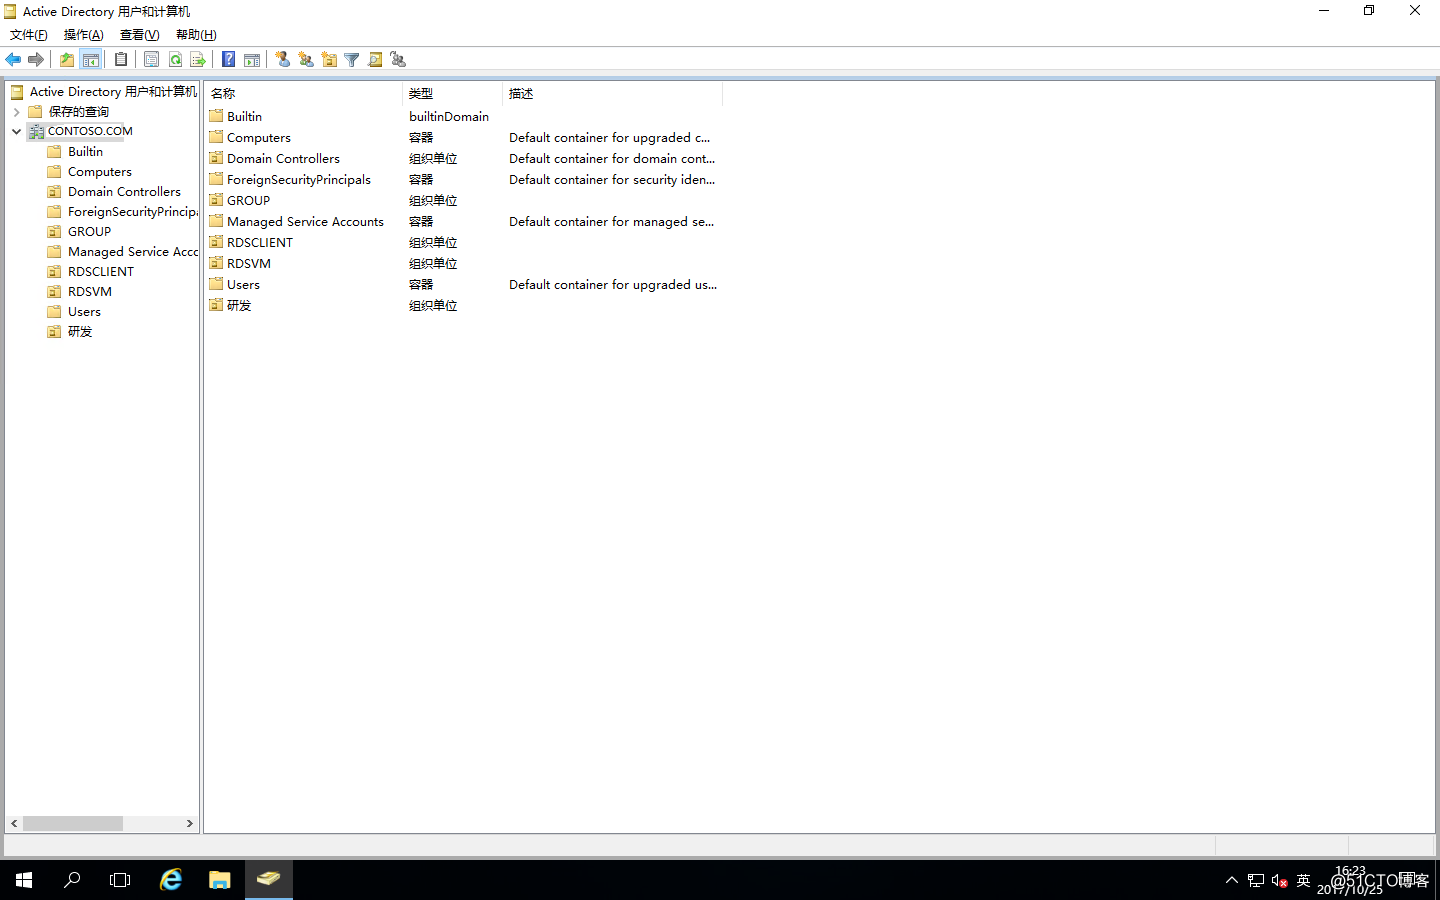The width and height of the screenshot is (1440, 900).
Task: Open taskbar search magnifier
Action: (72, 880)
